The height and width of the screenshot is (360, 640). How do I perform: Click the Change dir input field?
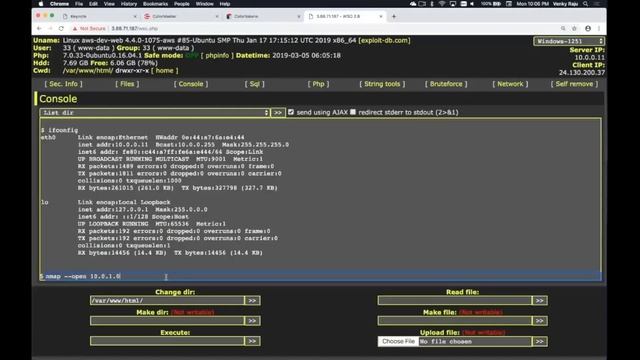(x=167, y=300)
